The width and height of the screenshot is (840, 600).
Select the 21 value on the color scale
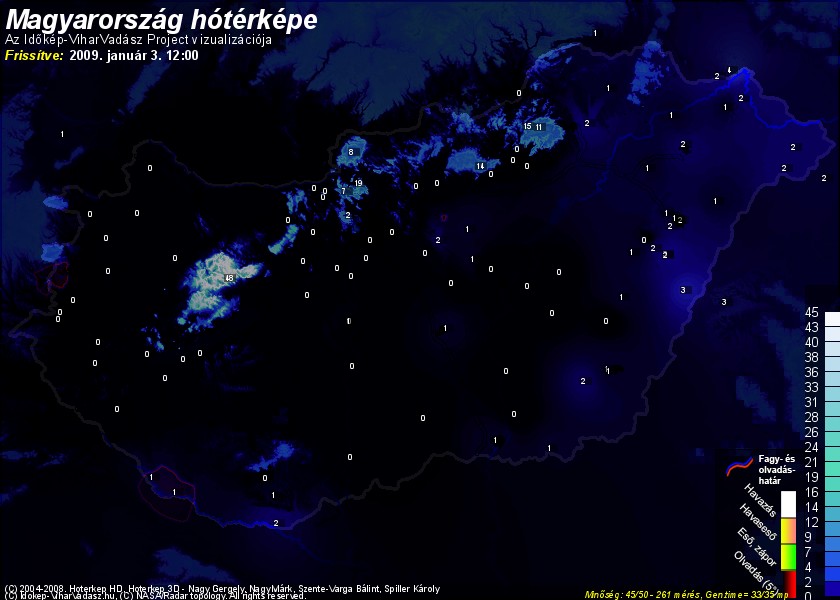[x=812, y=462]
